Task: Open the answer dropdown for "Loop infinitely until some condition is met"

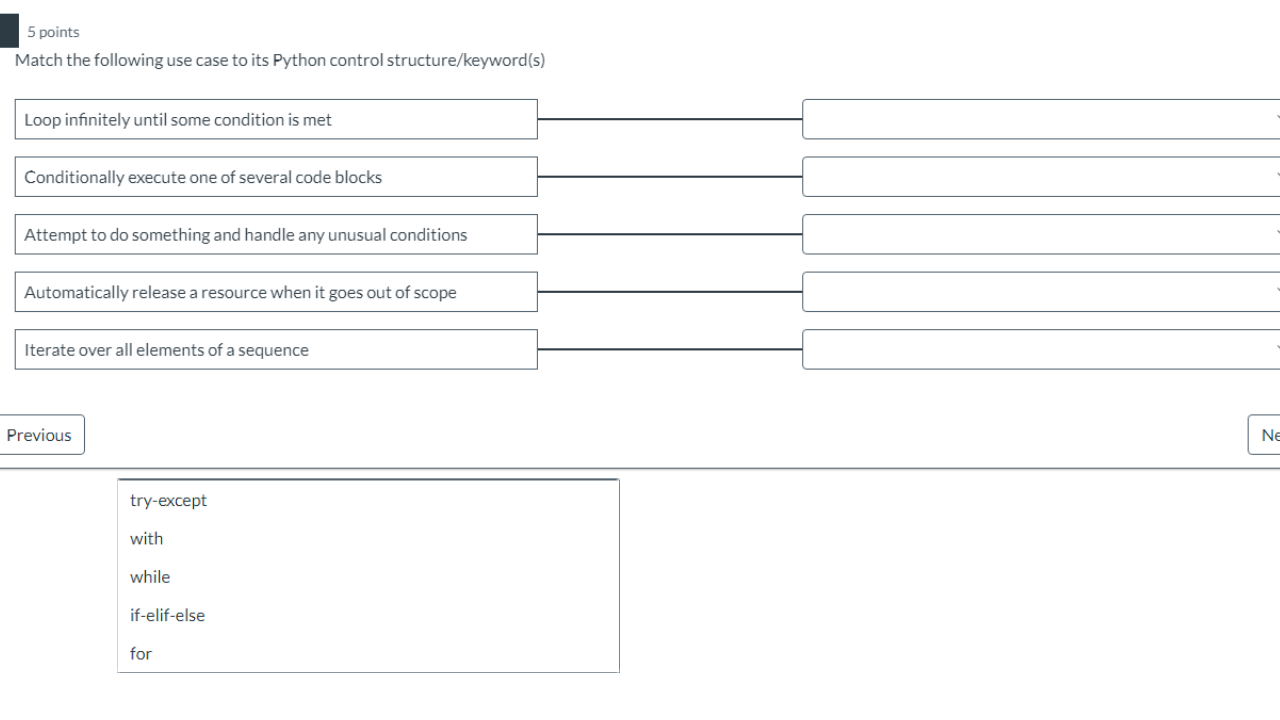Action: pos(1040,118)
